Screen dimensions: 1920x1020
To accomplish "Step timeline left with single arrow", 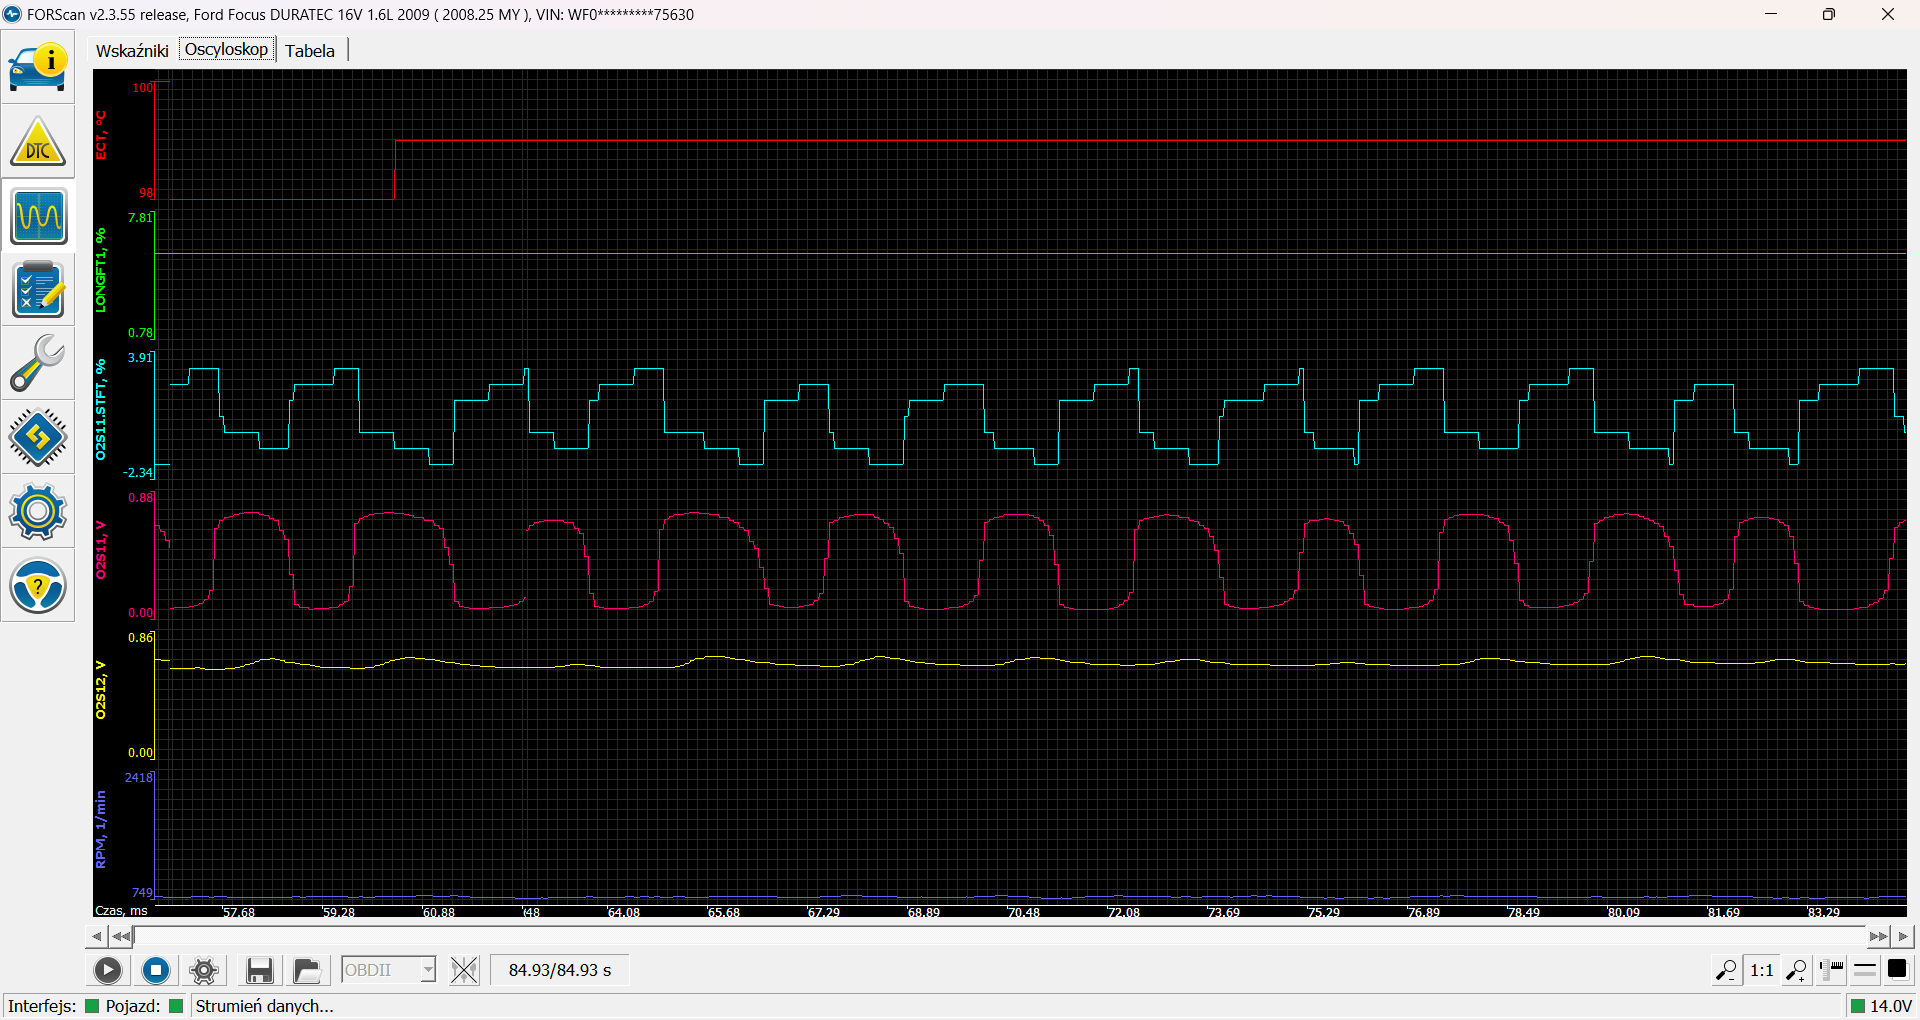I will point(96,937).
